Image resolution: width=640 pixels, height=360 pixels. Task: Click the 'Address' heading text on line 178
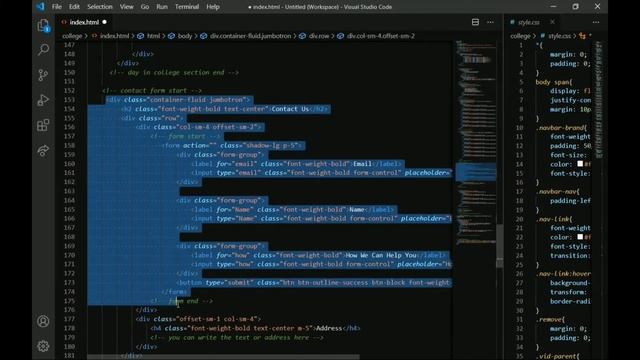coord(329,328)
